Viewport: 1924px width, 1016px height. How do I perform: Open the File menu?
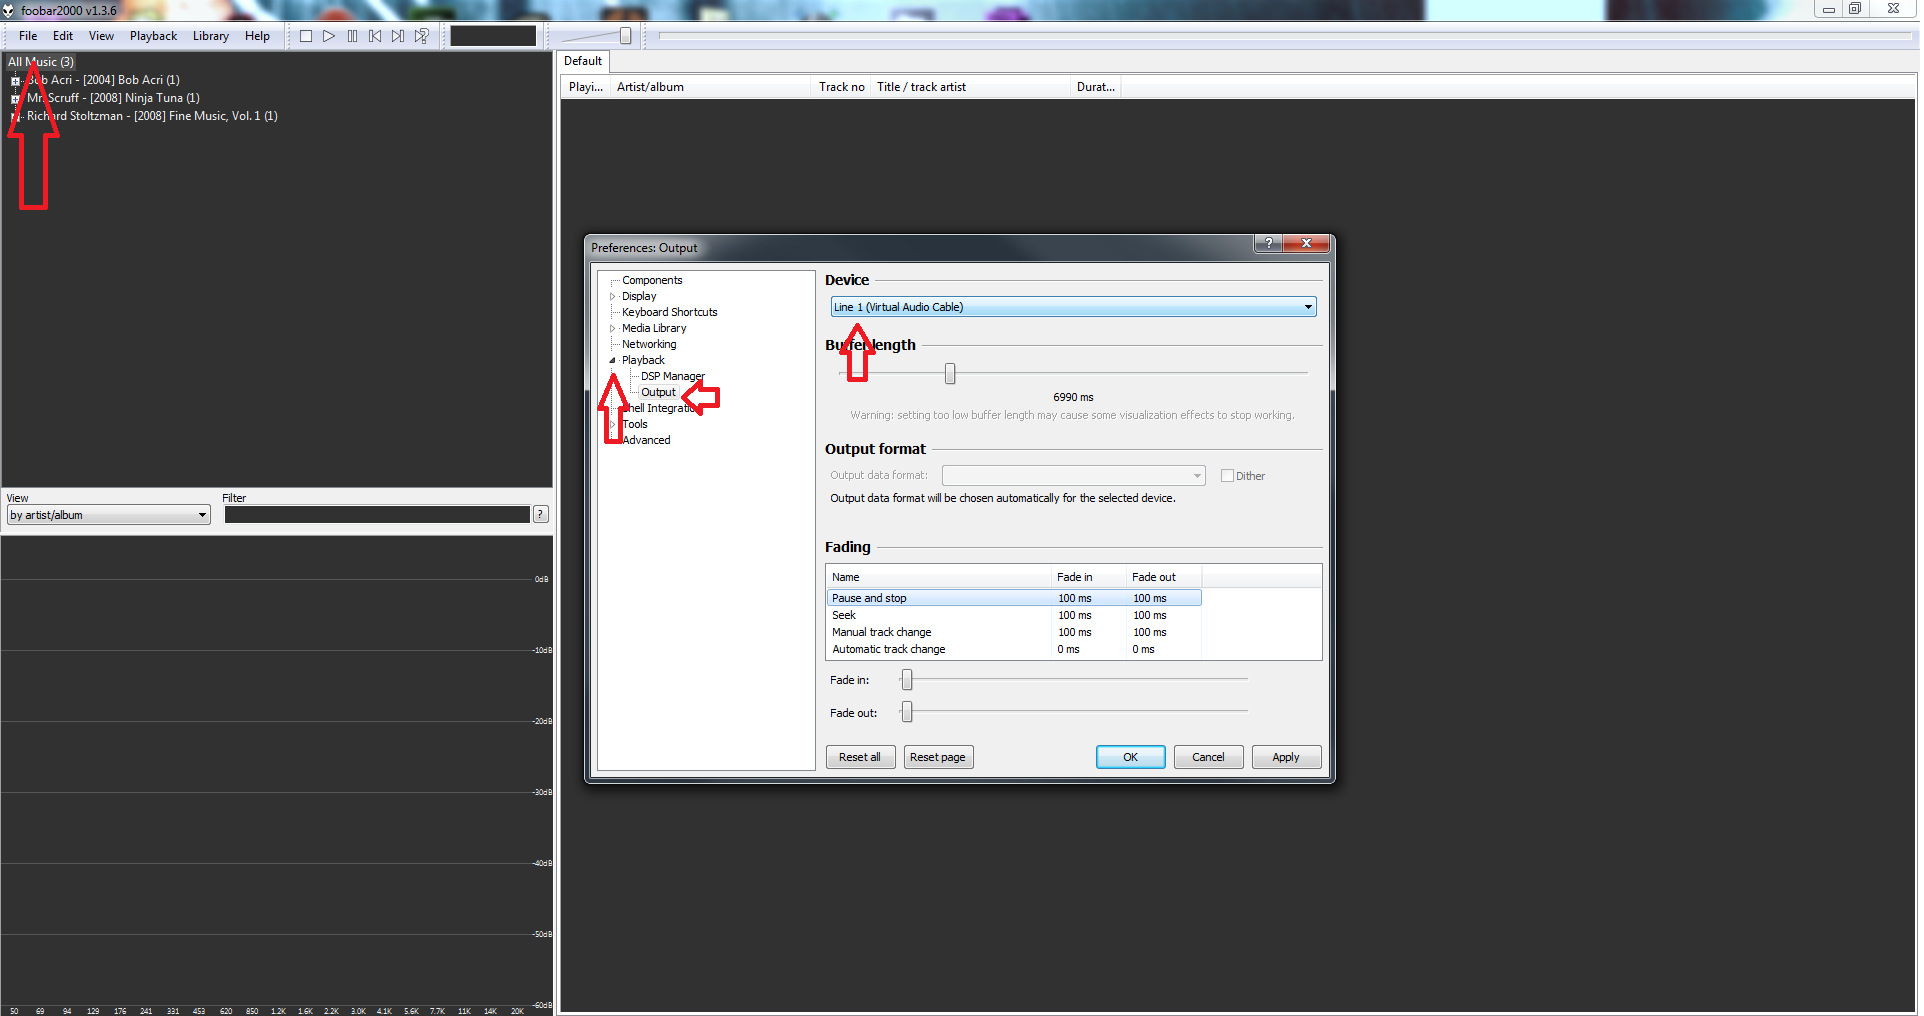pos(28,36)
